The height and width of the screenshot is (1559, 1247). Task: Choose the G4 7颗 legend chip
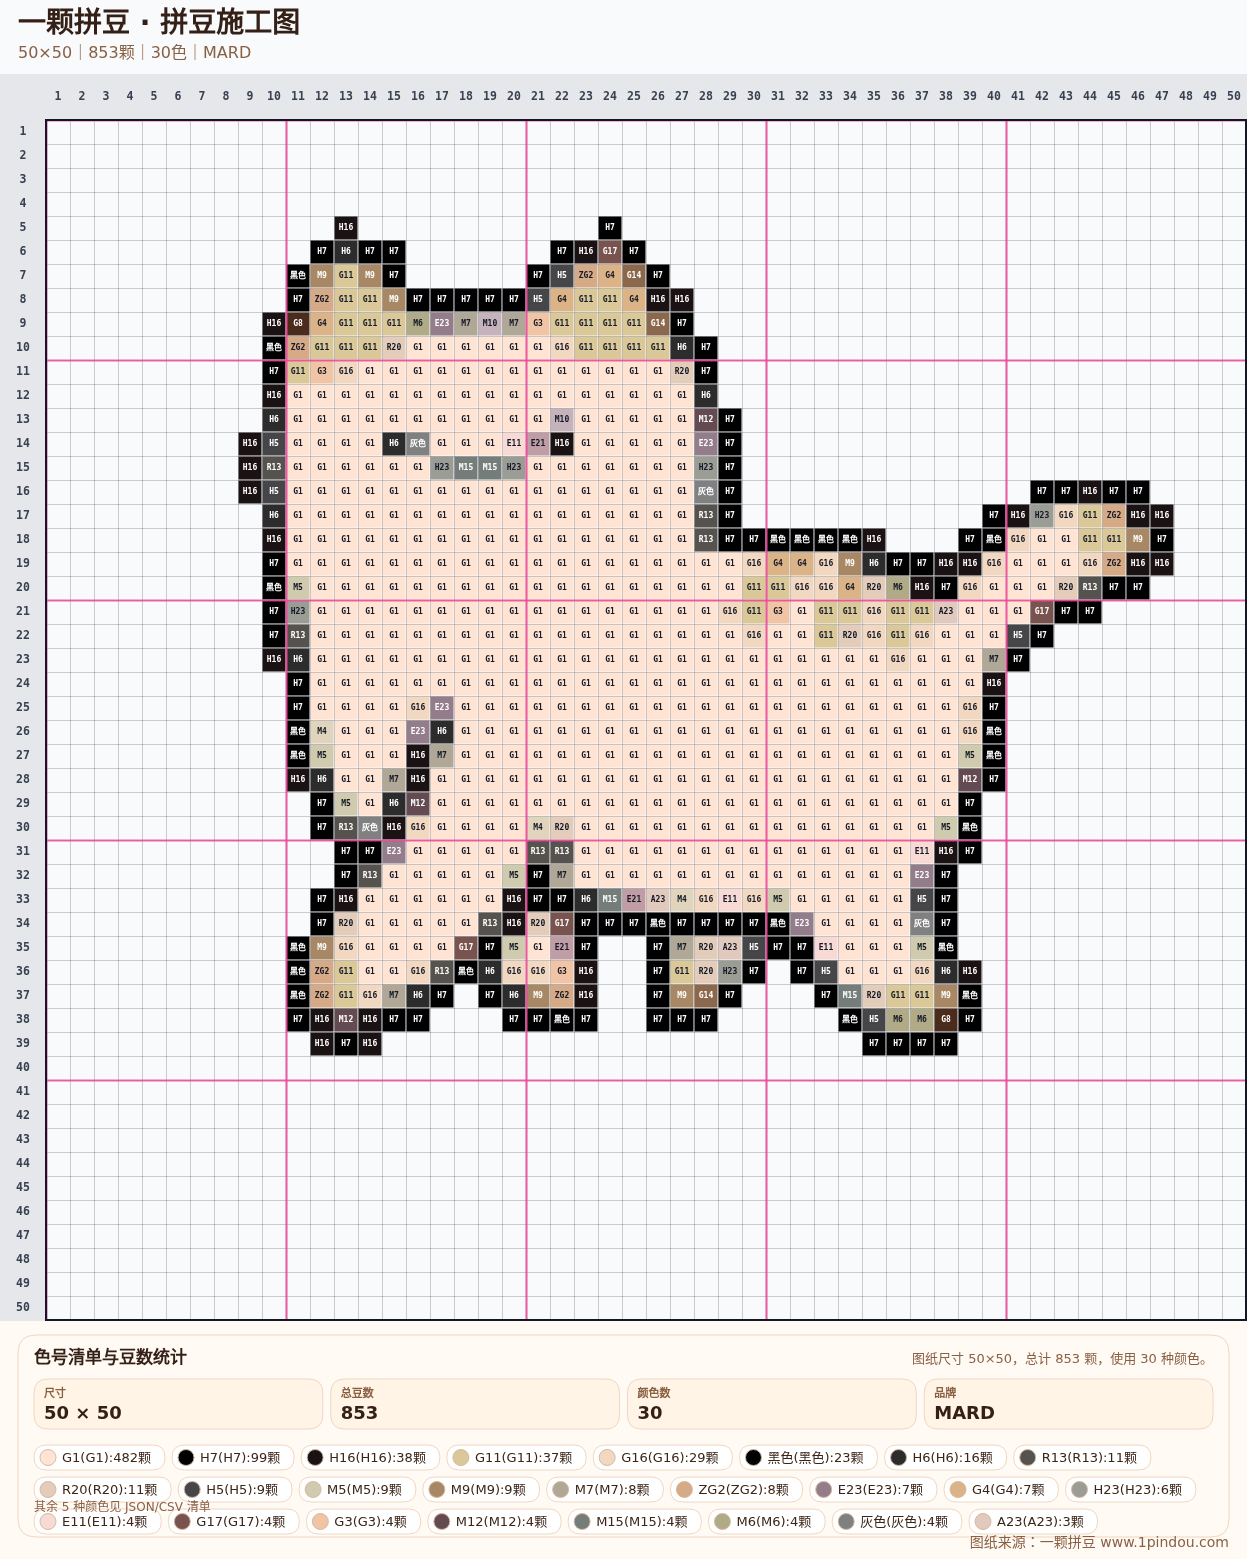click(x=999, y=1489)
